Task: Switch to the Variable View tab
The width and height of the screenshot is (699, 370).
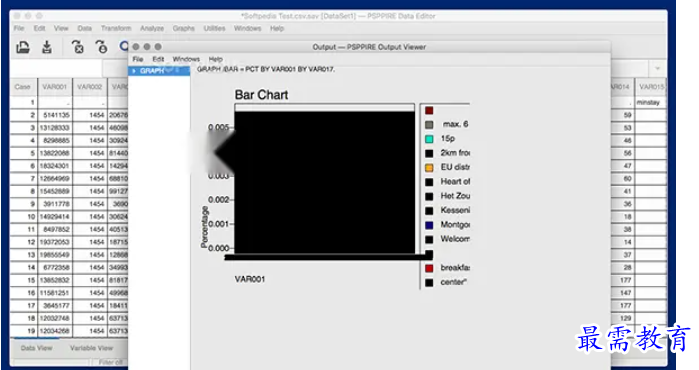Action: [x=91, y=348]
